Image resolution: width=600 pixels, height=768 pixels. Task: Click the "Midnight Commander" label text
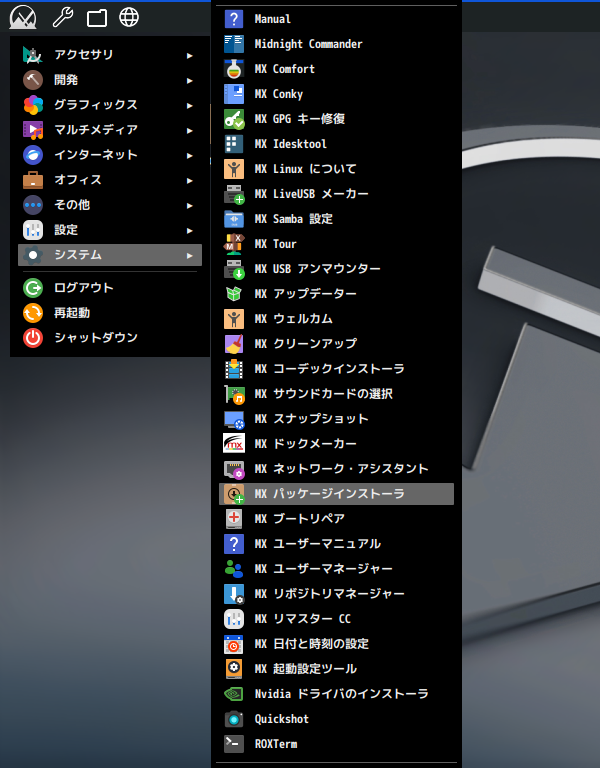(309, 44)
